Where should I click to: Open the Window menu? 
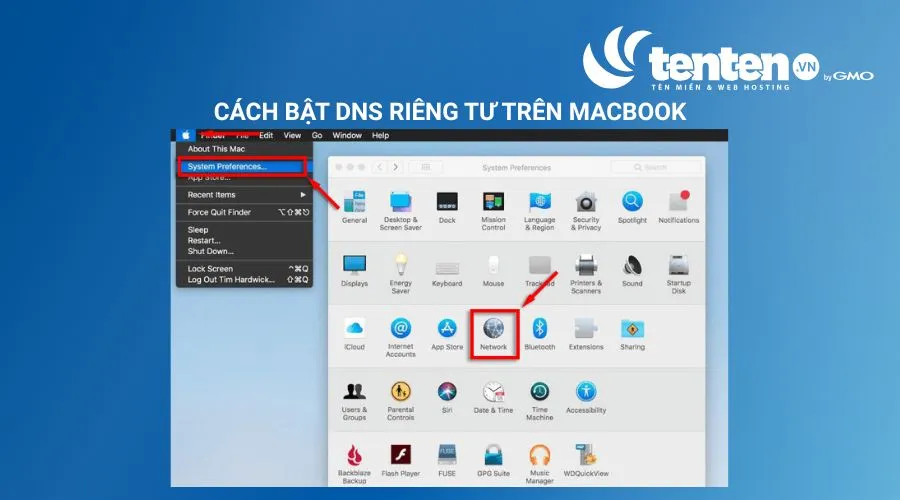[347, 135]
